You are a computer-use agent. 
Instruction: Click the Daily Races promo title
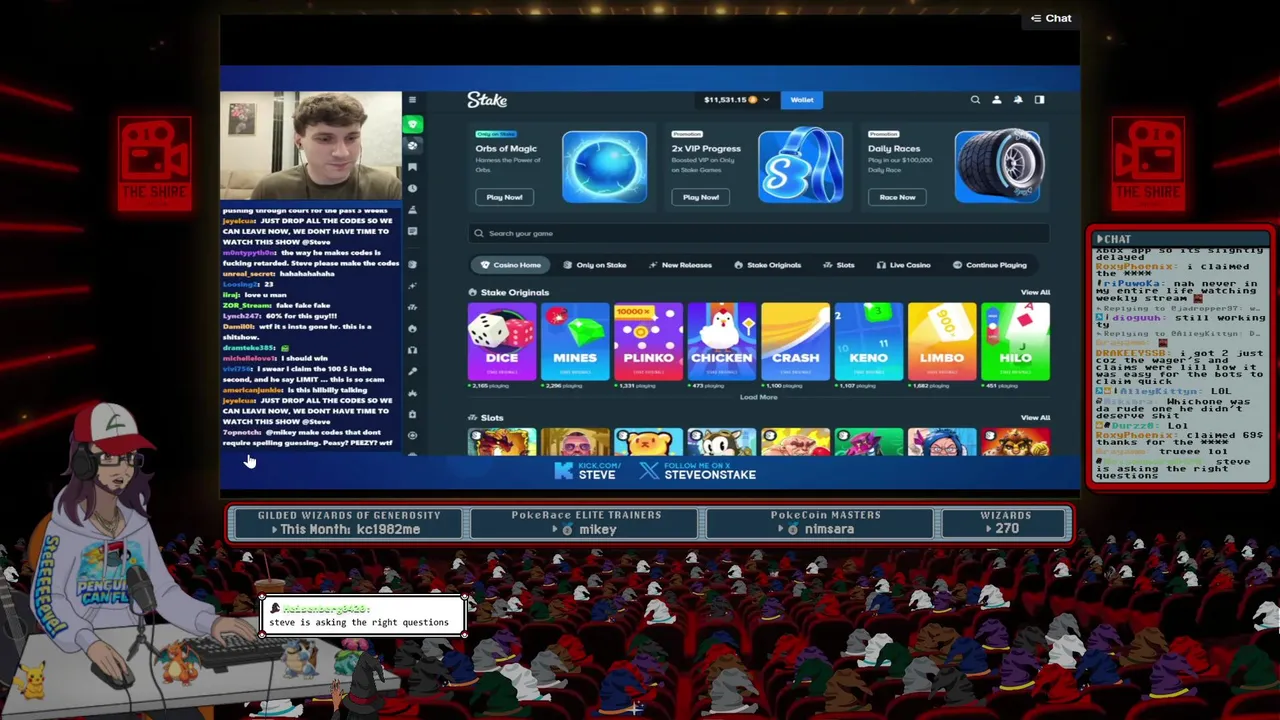point(894,149)
